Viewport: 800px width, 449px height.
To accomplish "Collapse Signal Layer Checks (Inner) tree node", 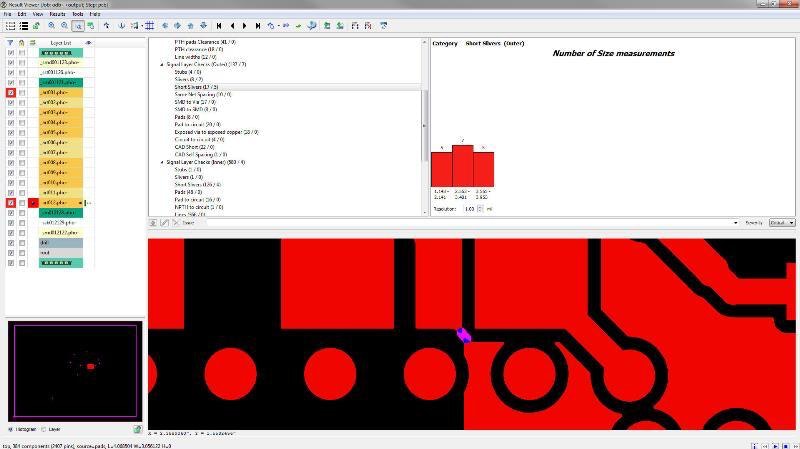I will click(x=163, y=162).
